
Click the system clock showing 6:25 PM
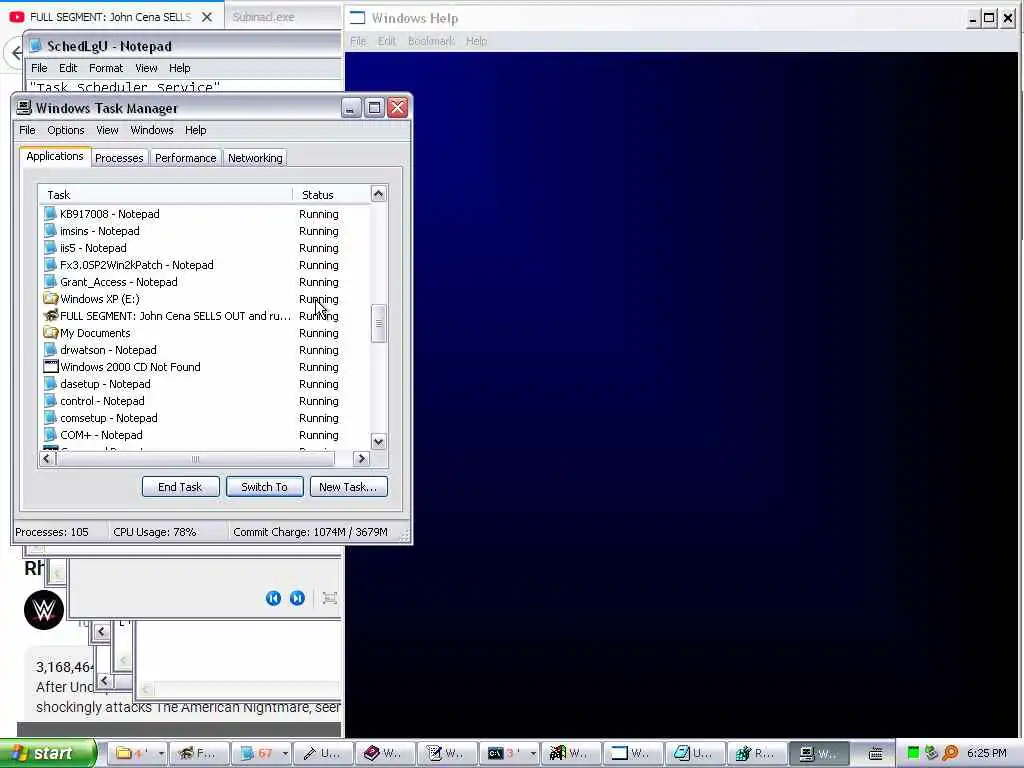tap(987, 753)
